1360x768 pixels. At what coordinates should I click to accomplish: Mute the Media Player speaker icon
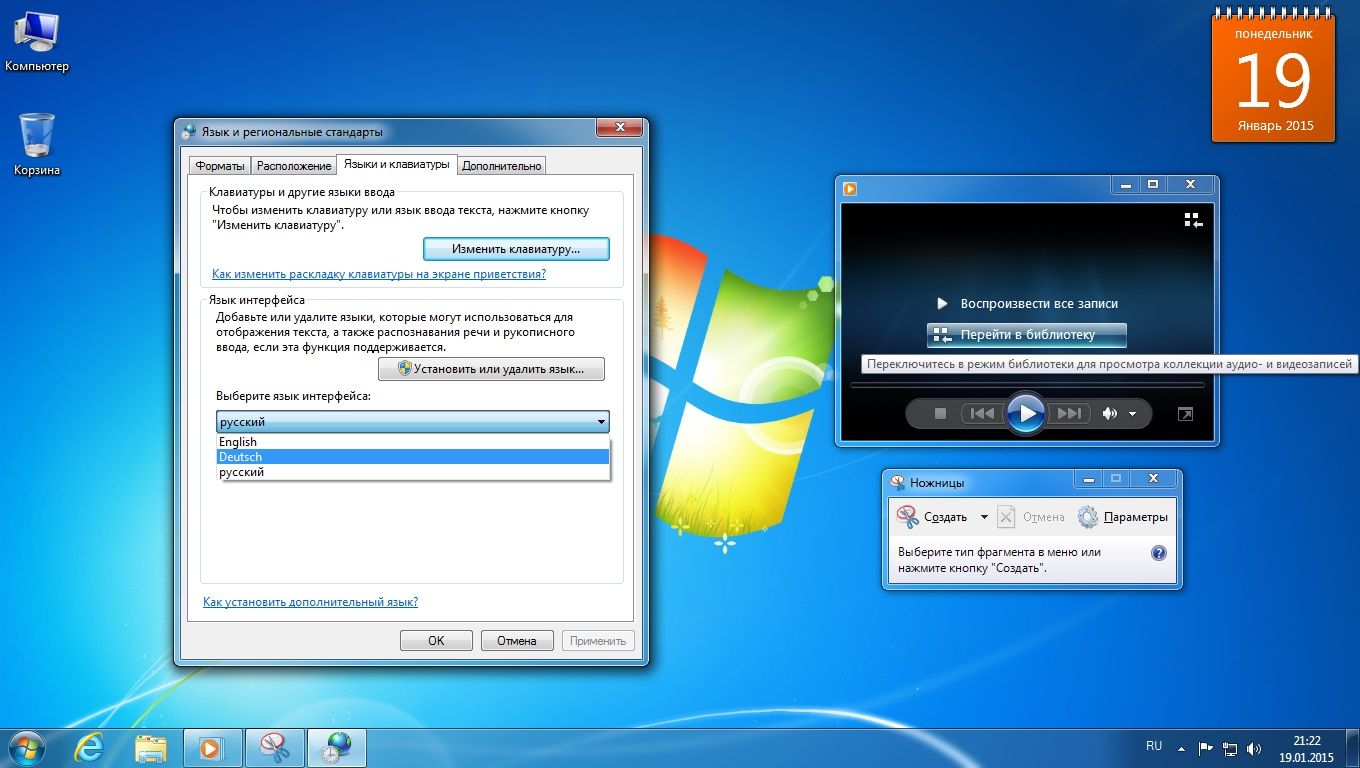coord(1109,413)
